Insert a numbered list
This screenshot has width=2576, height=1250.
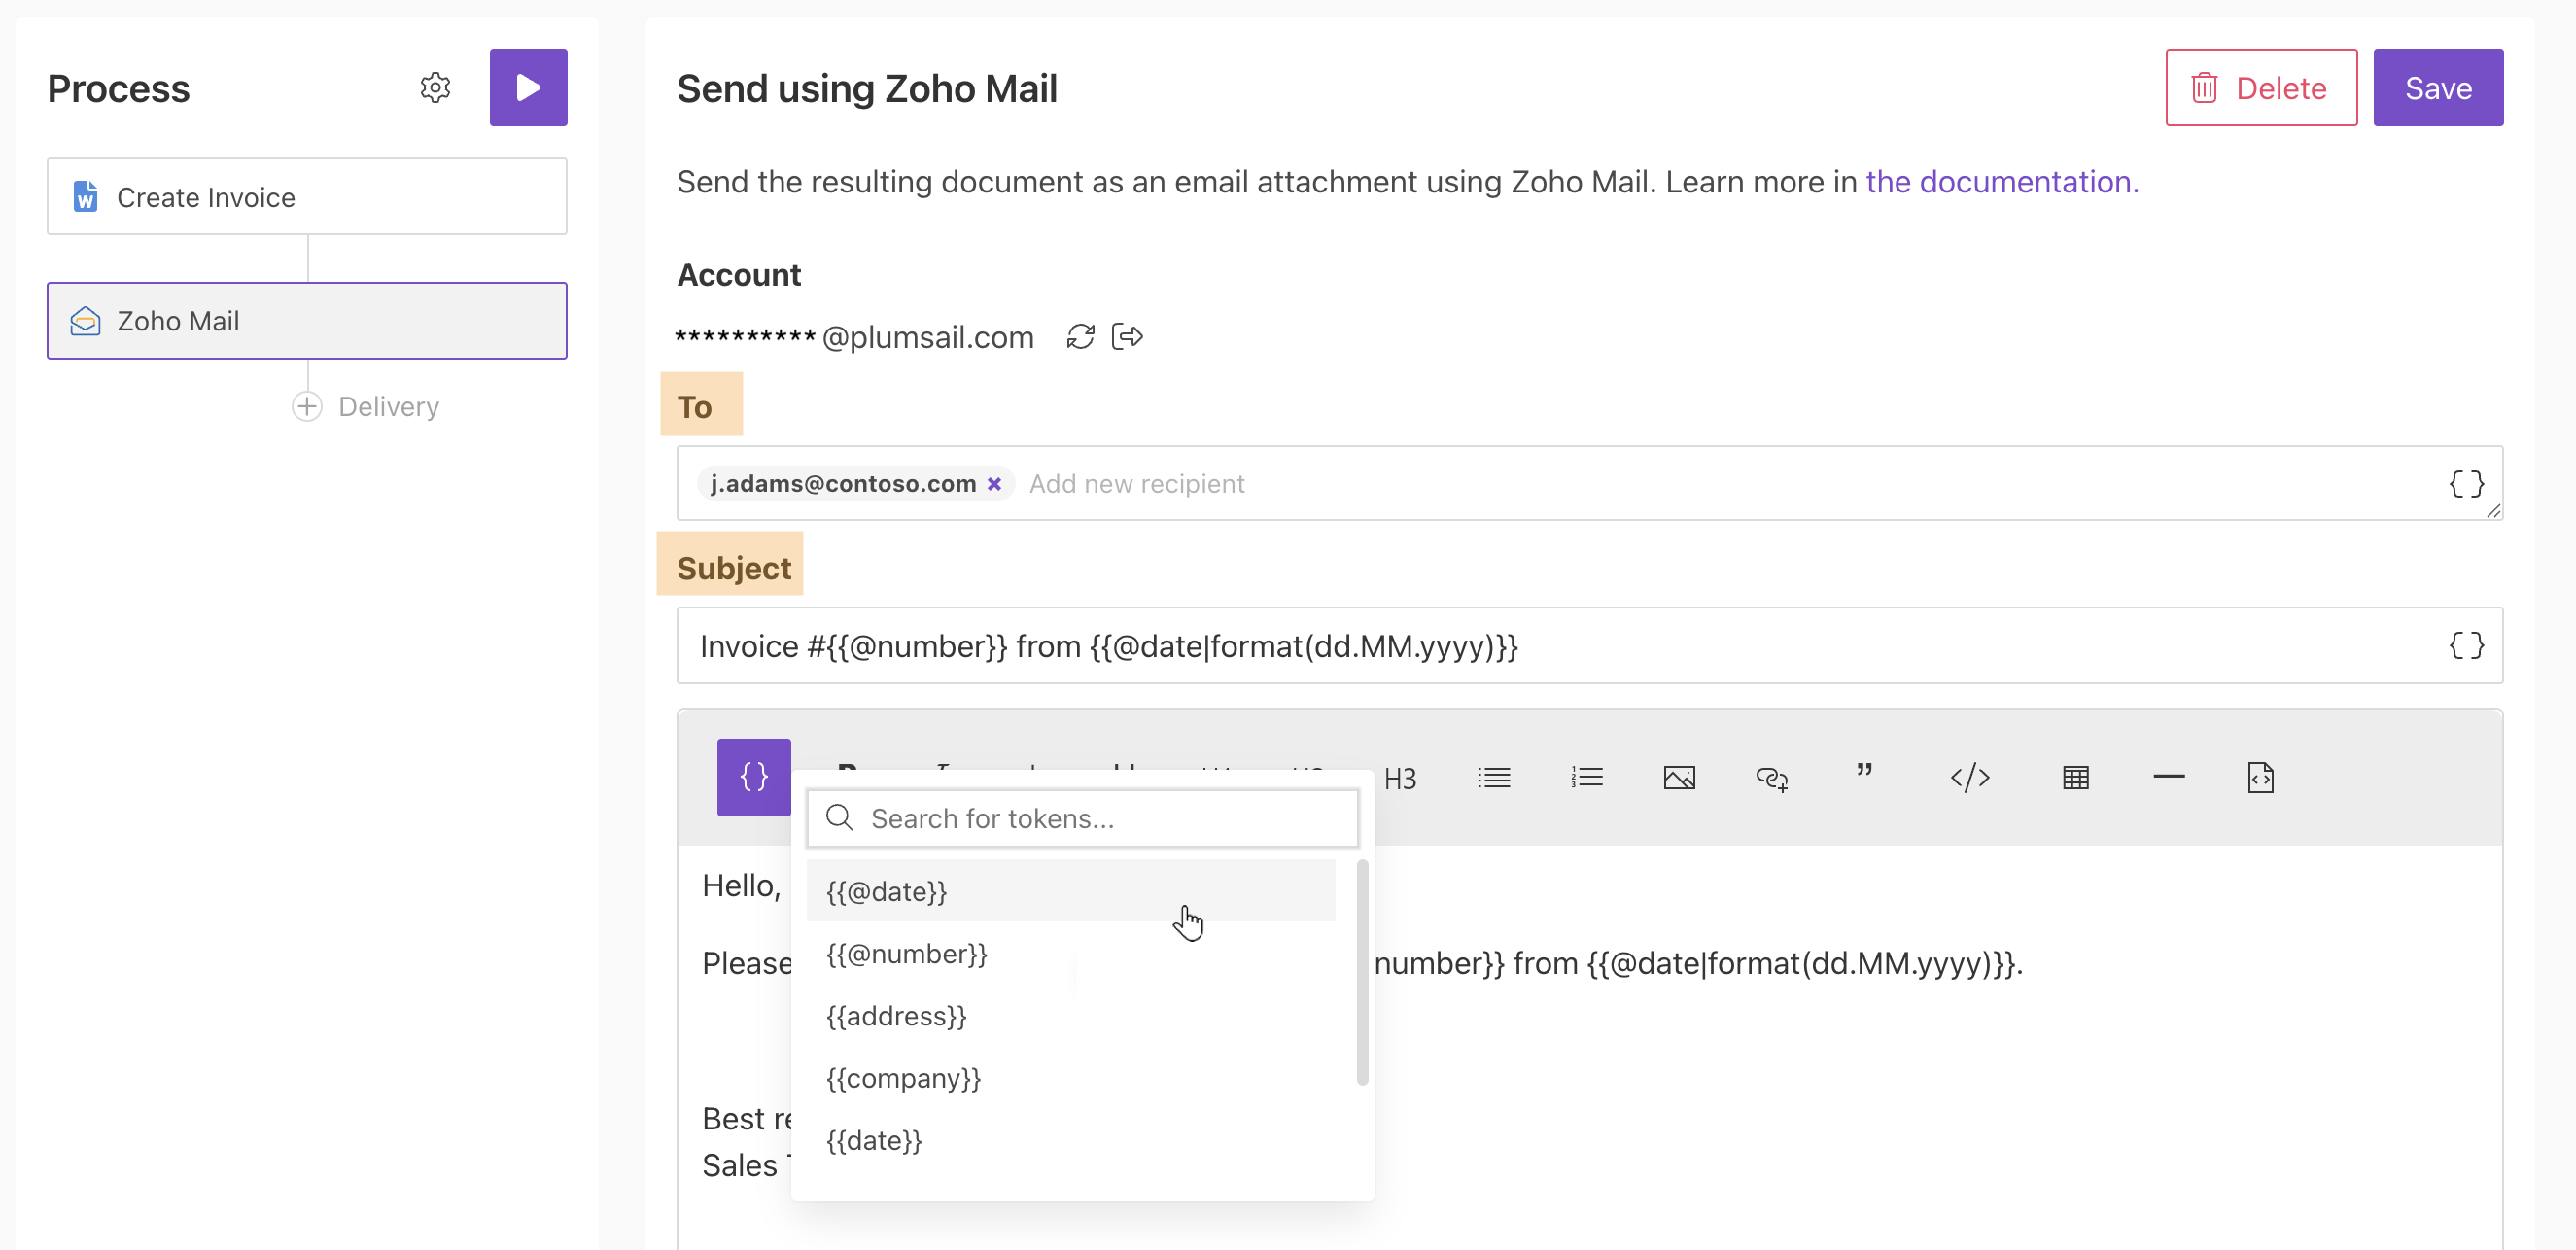pyautogui.click(x=1586, y=778)
